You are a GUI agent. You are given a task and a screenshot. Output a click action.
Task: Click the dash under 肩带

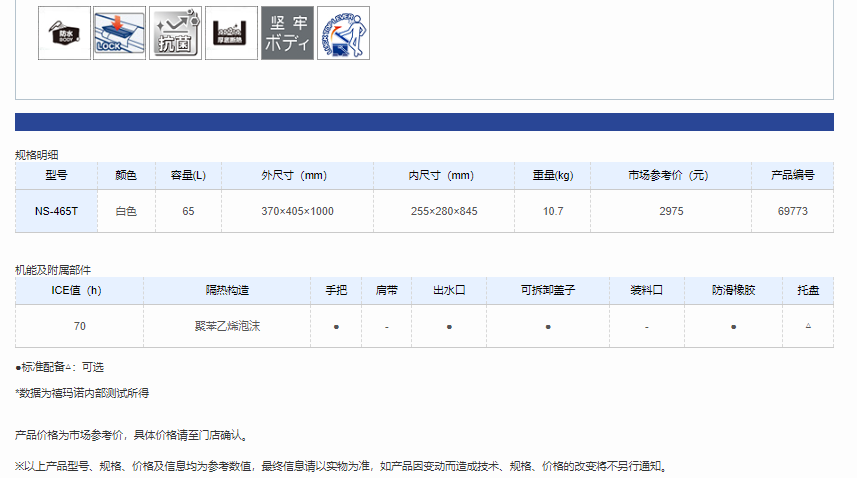pyautogui.click(x=386, y=327)
